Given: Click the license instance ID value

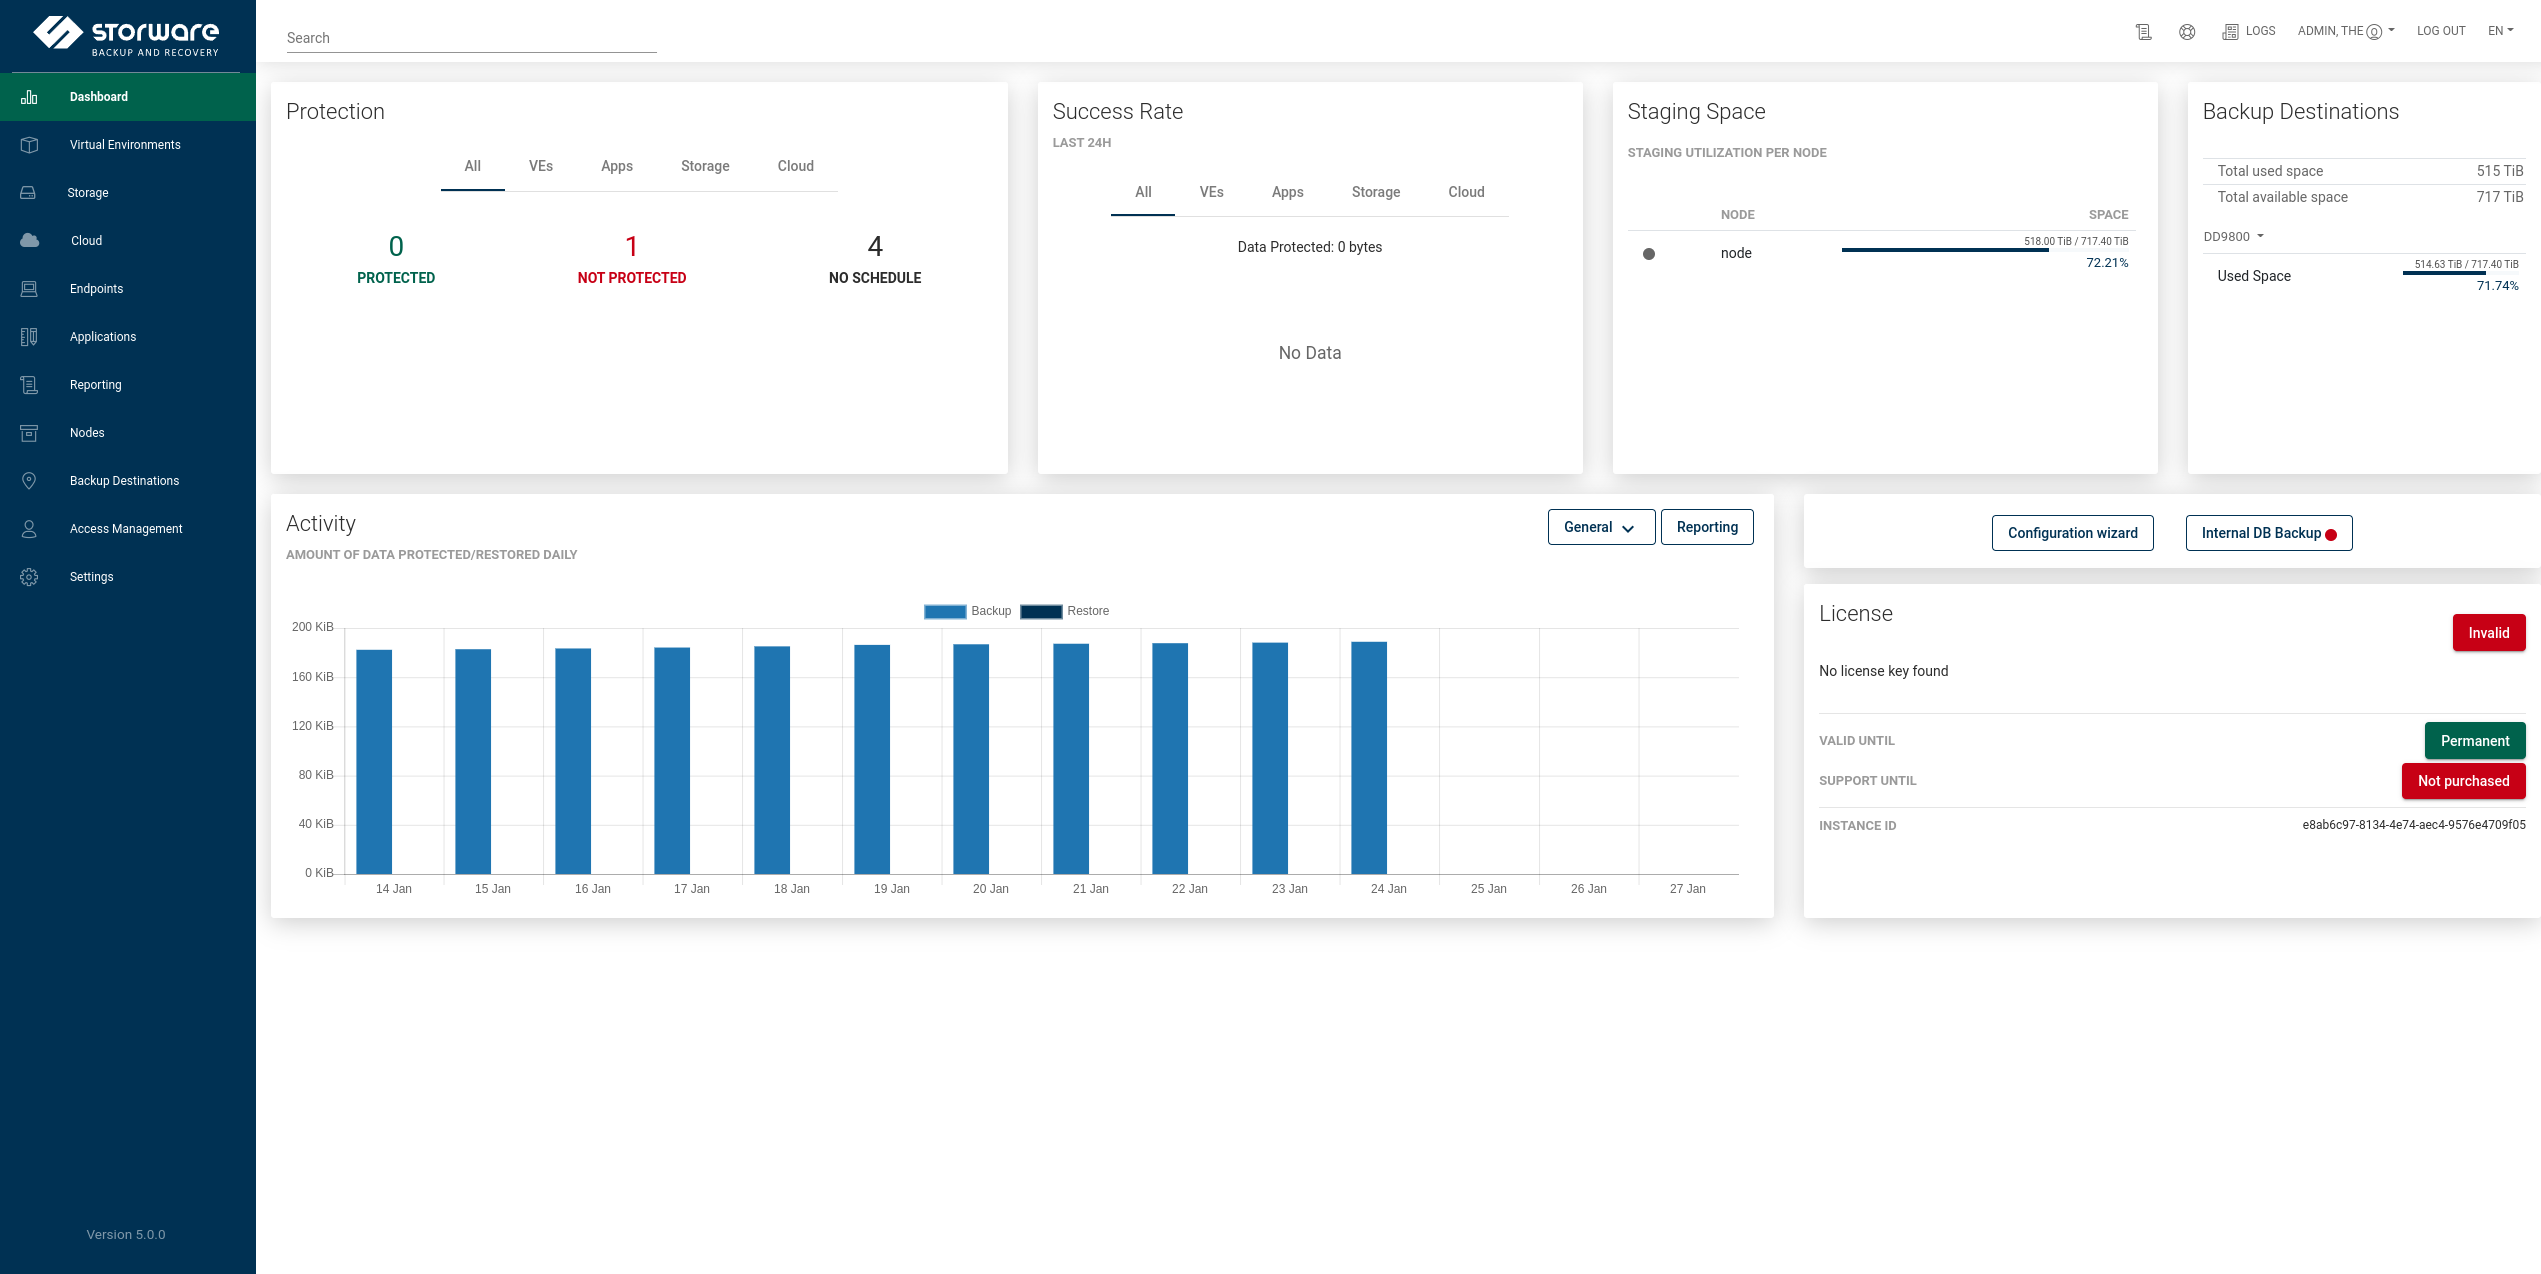Looking at the screenshot, I should (x=2414, y=825).
